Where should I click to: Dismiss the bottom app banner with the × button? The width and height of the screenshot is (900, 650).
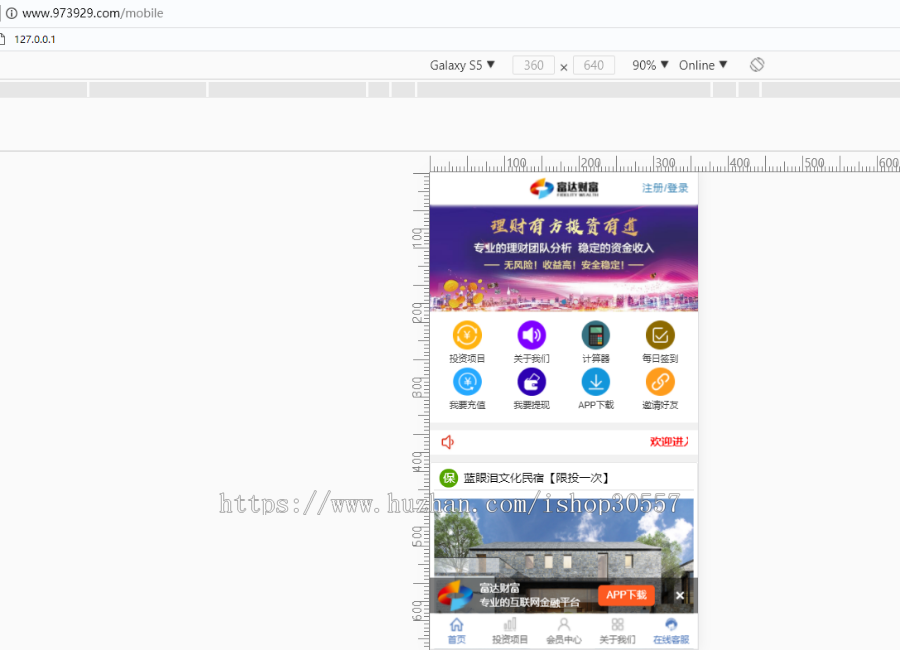[680, 595]
